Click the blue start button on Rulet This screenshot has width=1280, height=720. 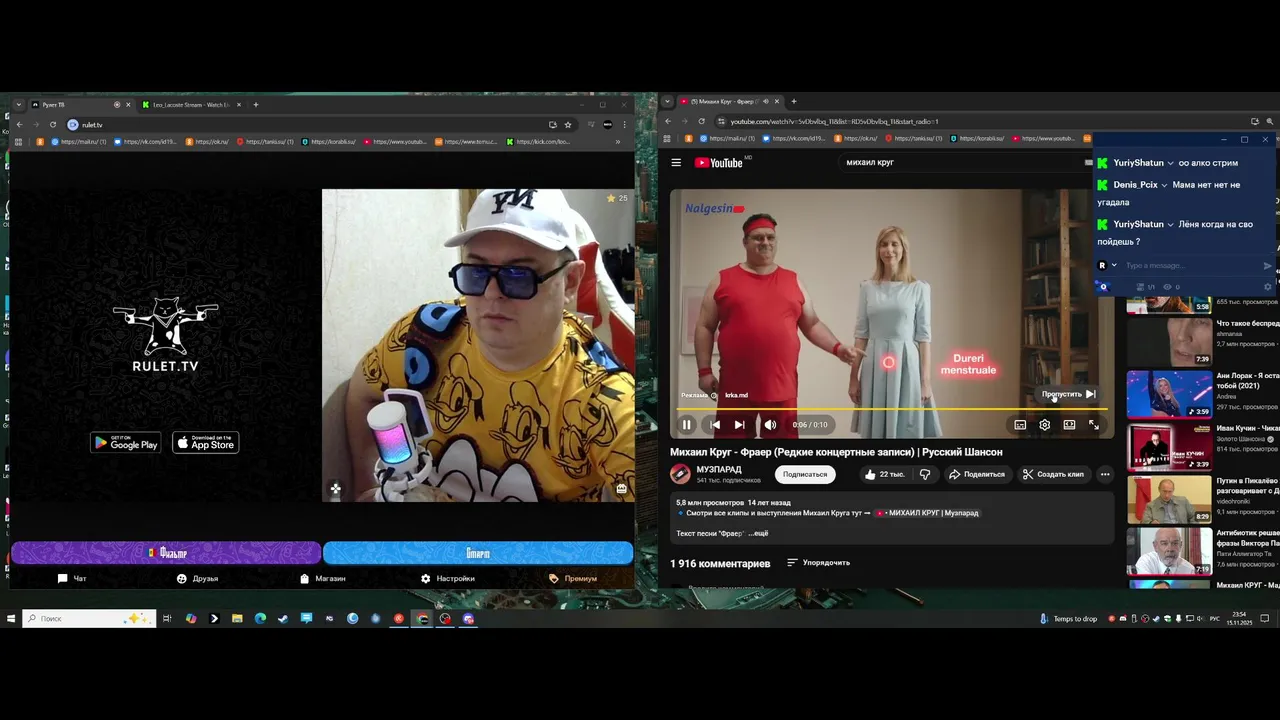[478, 553]
